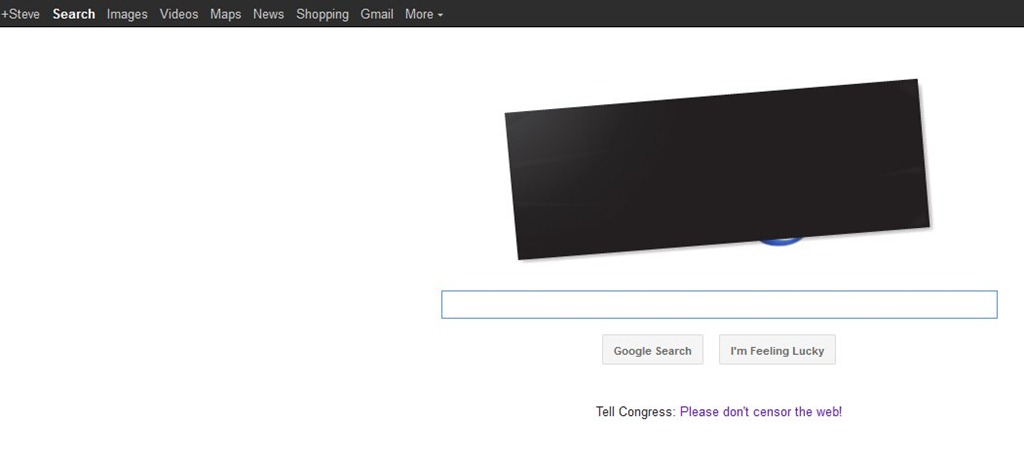Open Gmail from the top bar

click(x=377, y=14)
